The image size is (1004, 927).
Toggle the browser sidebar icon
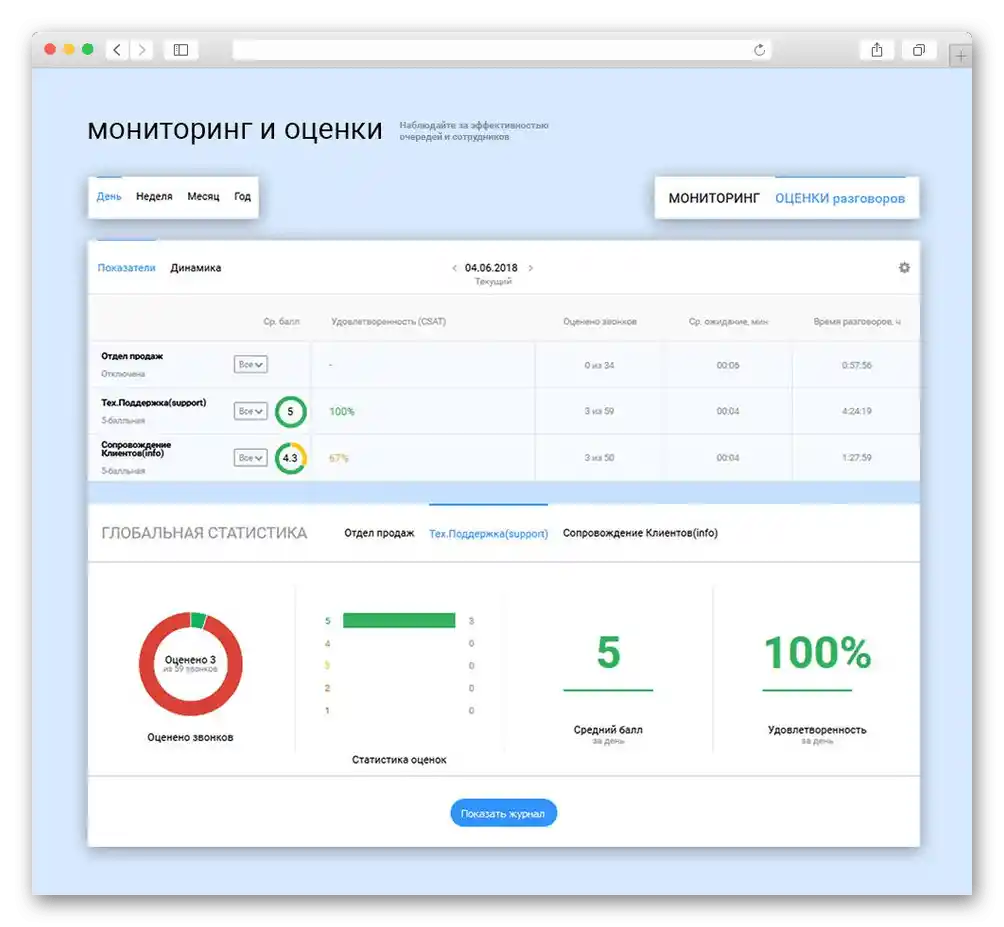[181, 50]
